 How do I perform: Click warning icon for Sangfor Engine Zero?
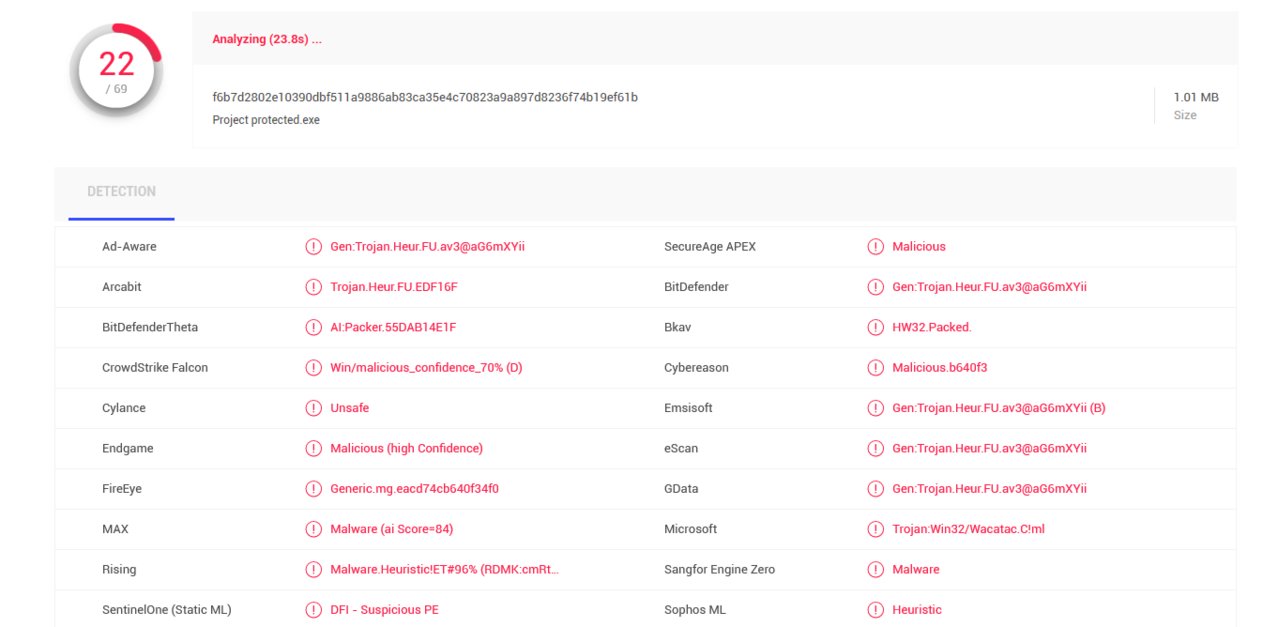pos(876,570)
